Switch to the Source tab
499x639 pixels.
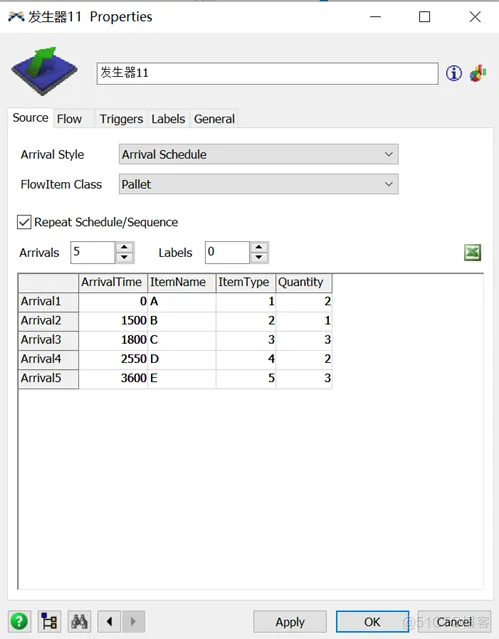tap(30, 118)
